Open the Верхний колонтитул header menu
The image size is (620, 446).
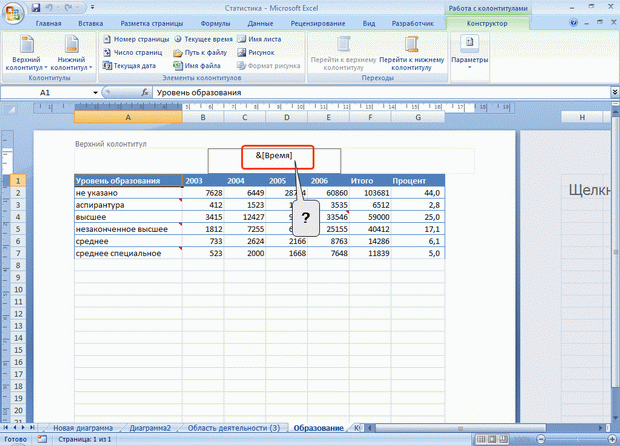[26, 53]
